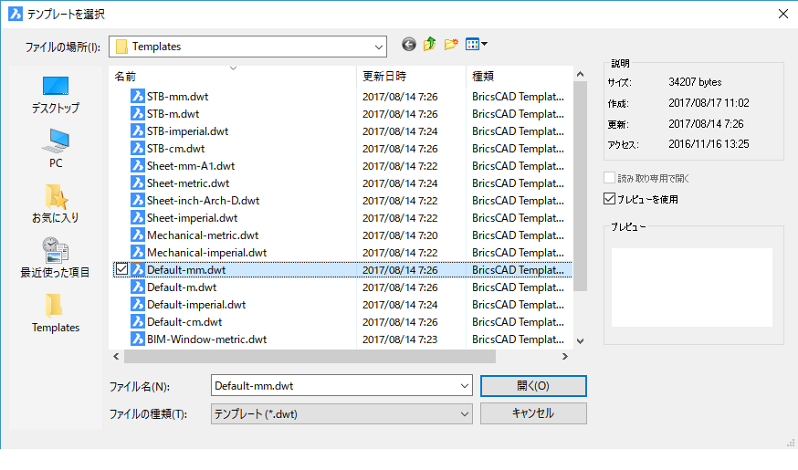Select the Sheet-metric.dwt file icon
798x470 pixels.
coord(137,183)
